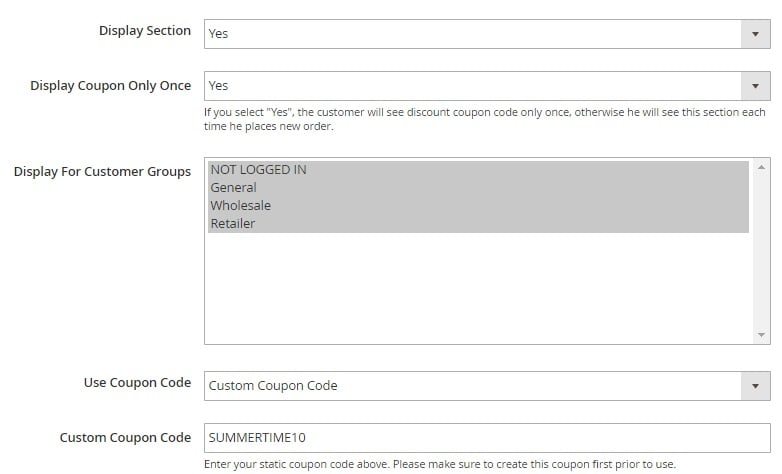The height and width of the screenshot is (474, 782).
Task: Click the Custom Coupon Code selected value
Action: (273, 386)
